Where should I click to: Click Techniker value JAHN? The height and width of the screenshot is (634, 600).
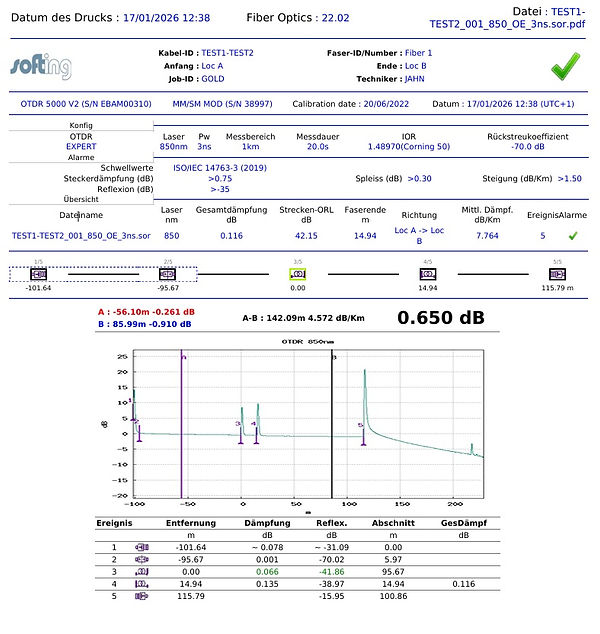click(415, 79)
